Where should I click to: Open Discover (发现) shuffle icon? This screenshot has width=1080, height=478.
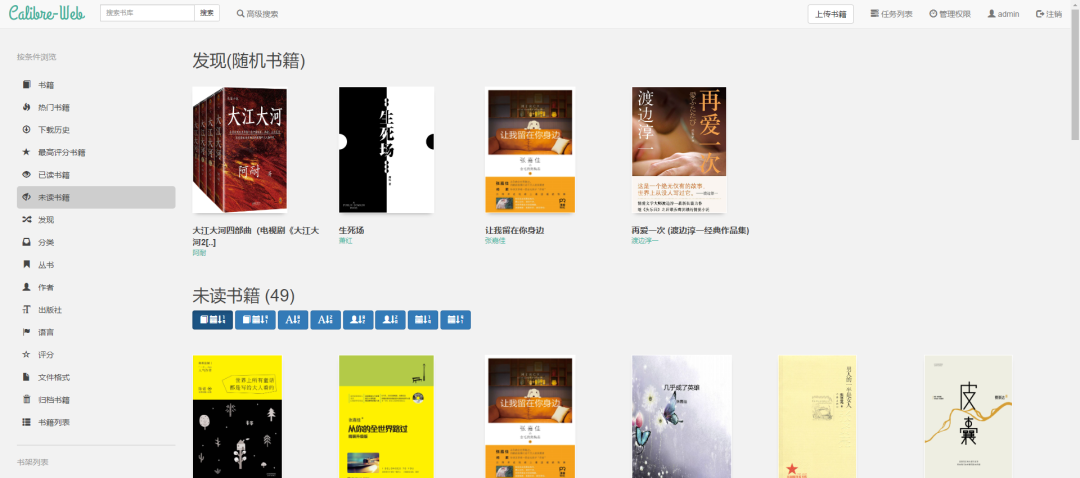pyautogui.click(x=26, y=220)
